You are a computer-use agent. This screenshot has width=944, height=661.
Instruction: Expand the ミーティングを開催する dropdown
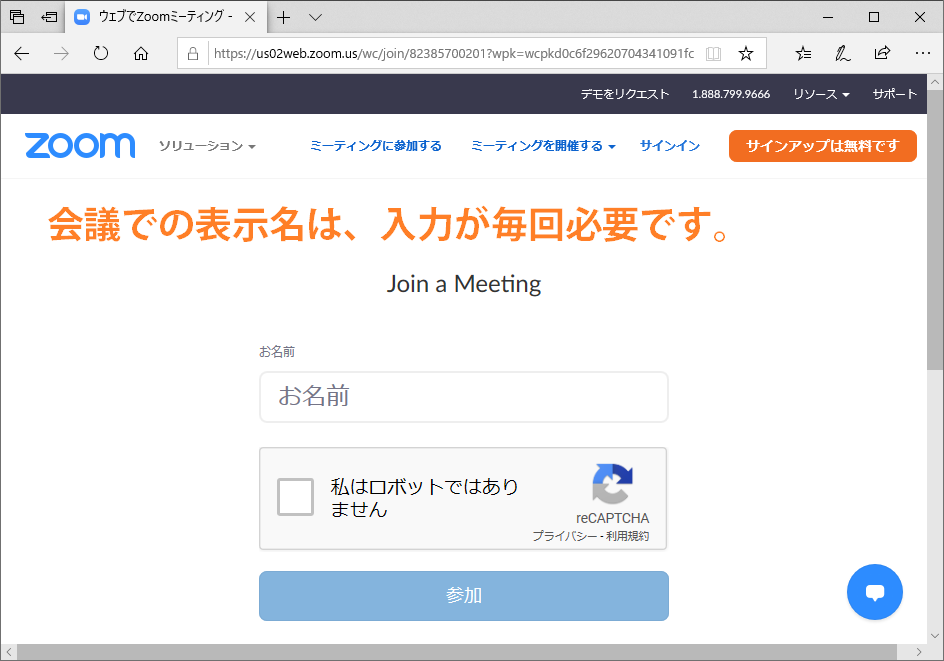pyautogui.click(x=543, y=146)
